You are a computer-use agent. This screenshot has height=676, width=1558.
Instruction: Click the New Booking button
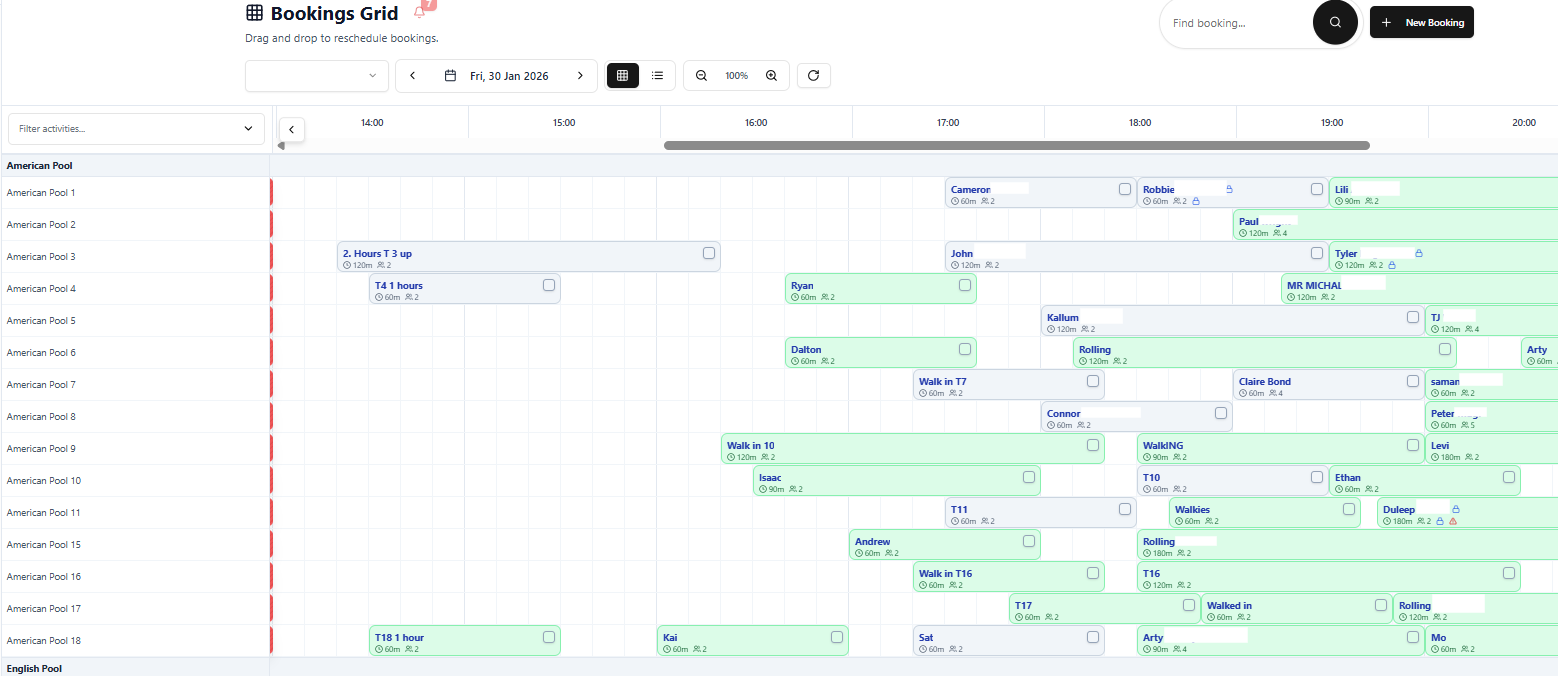1421,22
